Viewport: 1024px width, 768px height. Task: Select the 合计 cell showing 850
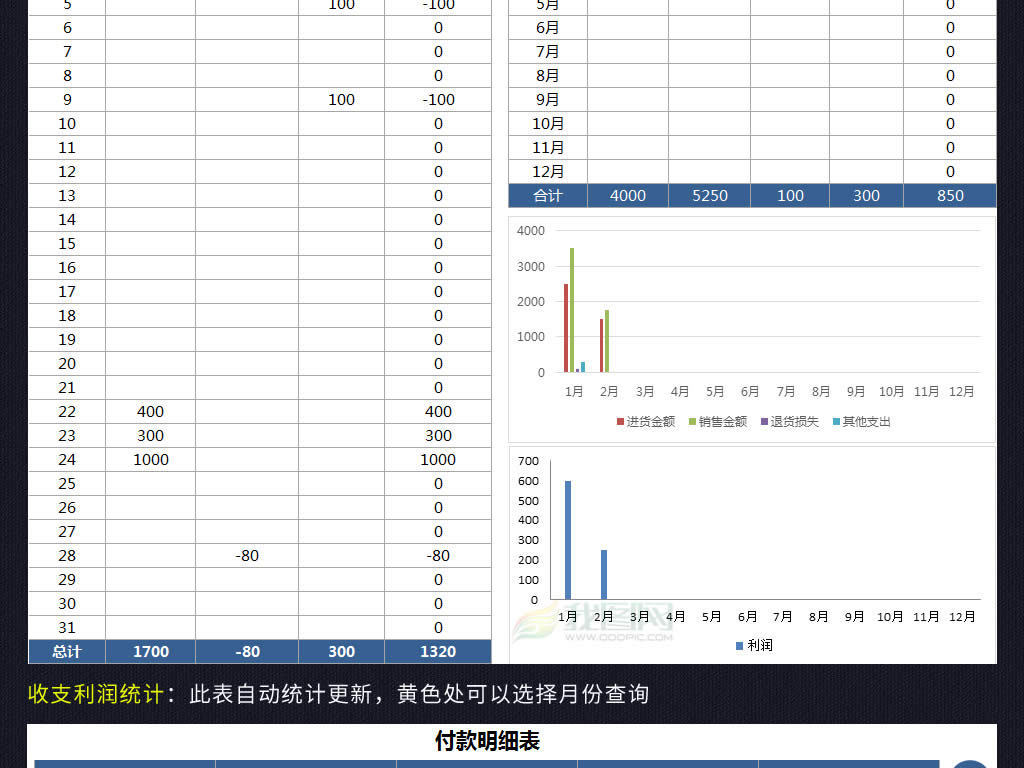pos(949,195)
